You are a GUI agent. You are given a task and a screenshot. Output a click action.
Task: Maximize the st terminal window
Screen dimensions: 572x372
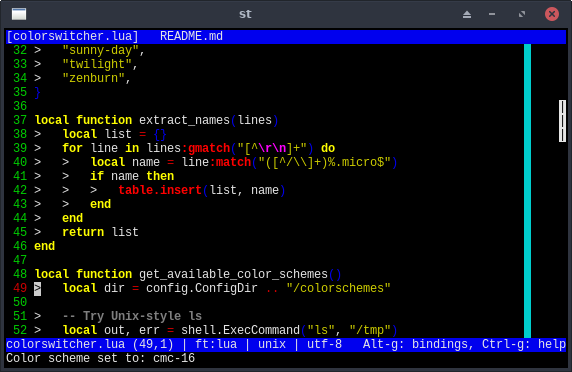pyautogui.click(x=522, y=14)
